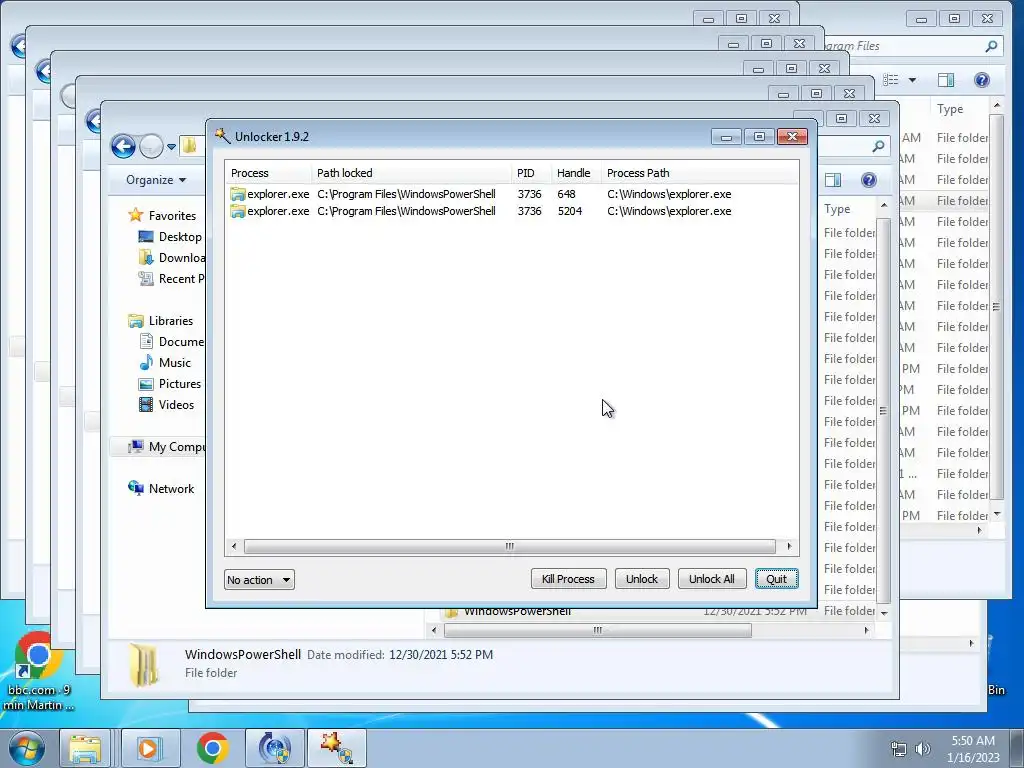Click WindowsPowerShell folder icon in details pane
Screen dimensions: 1024x768
point(144,665)
